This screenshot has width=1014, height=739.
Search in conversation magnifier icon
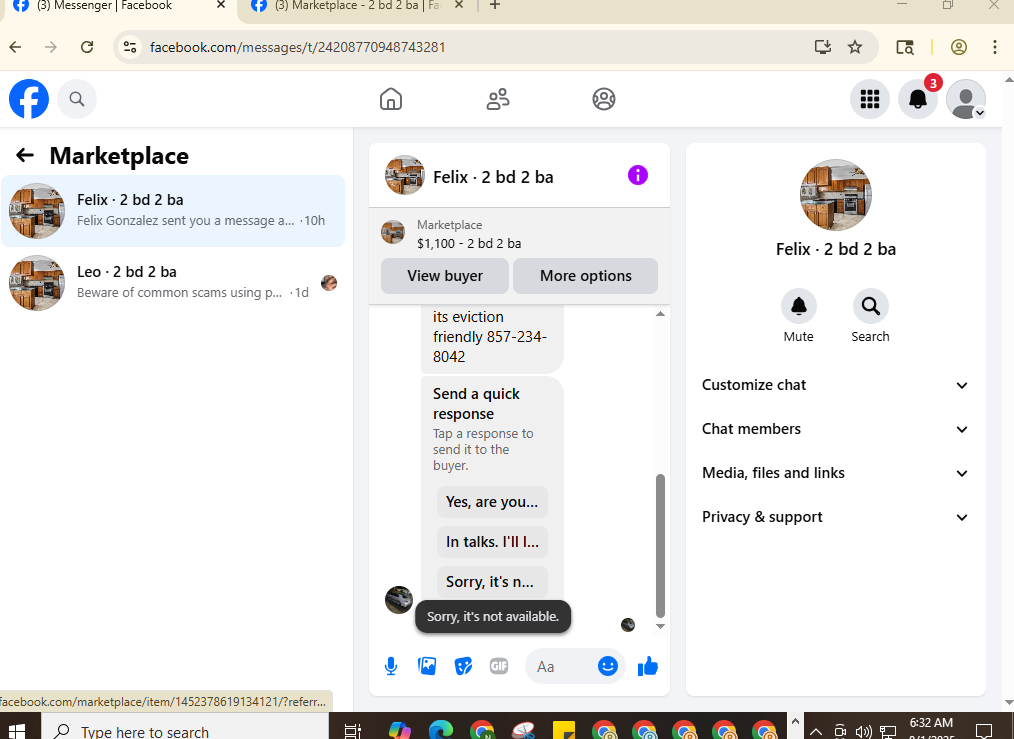870,306
